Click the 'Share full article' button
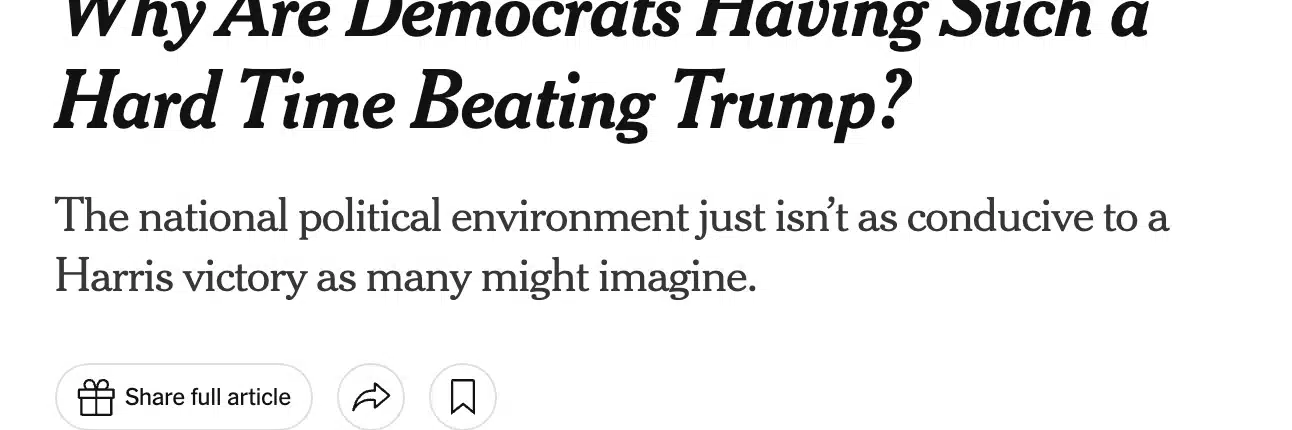Image resolution: width=1292 pixels, height=430 pixels. pos(184,397)
